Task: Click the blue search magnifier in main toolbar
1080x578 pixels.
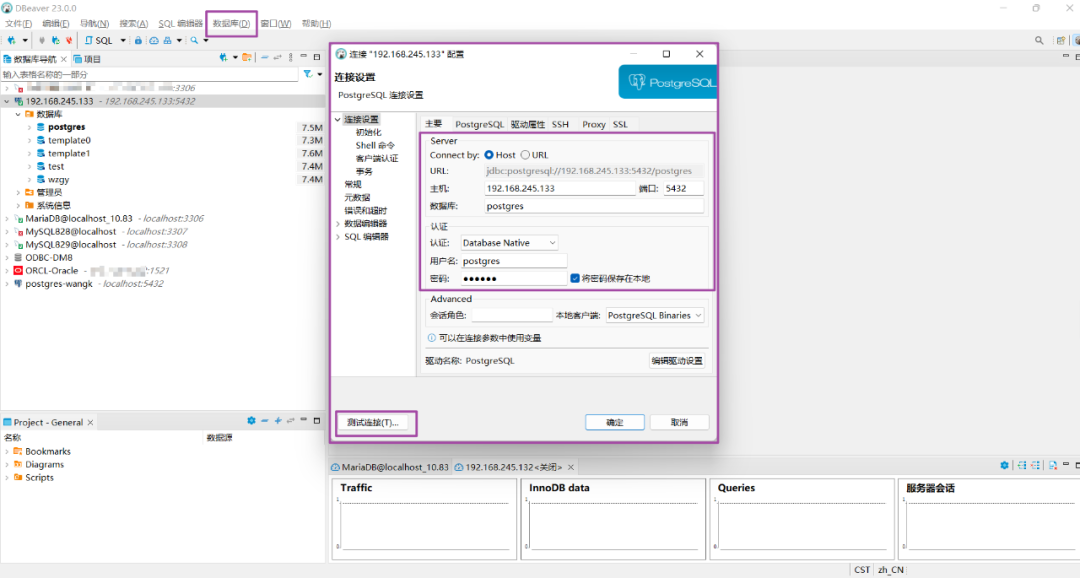Action: coord(194,41)
